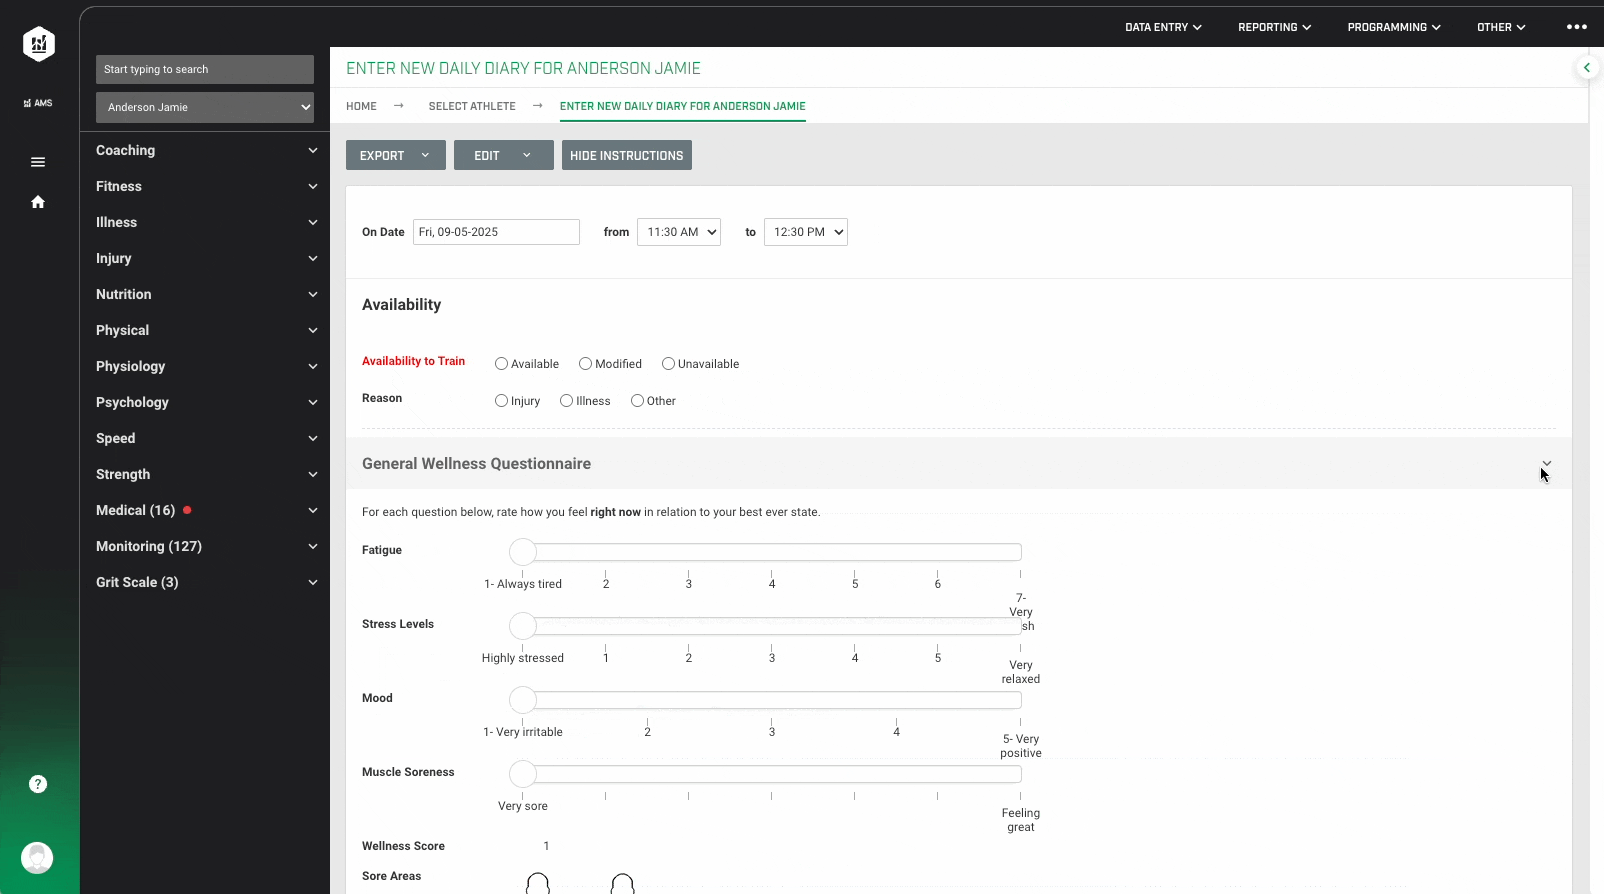This screenshot has width=1604, height=894.
Task: Select Unavailable radio button
Action: (x=668, y=364)
